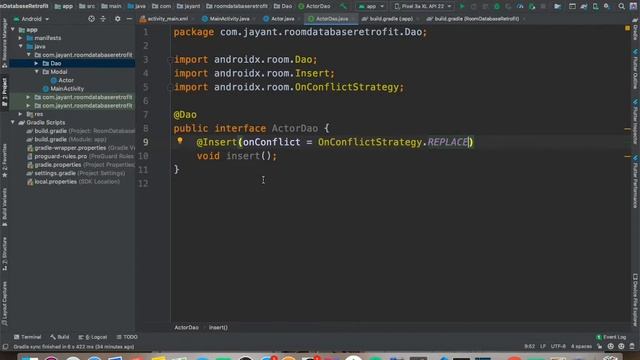Click the yellow warning indicator at editor top-right
The height and width of the screenshot is (360, 640).
point(627,28)
